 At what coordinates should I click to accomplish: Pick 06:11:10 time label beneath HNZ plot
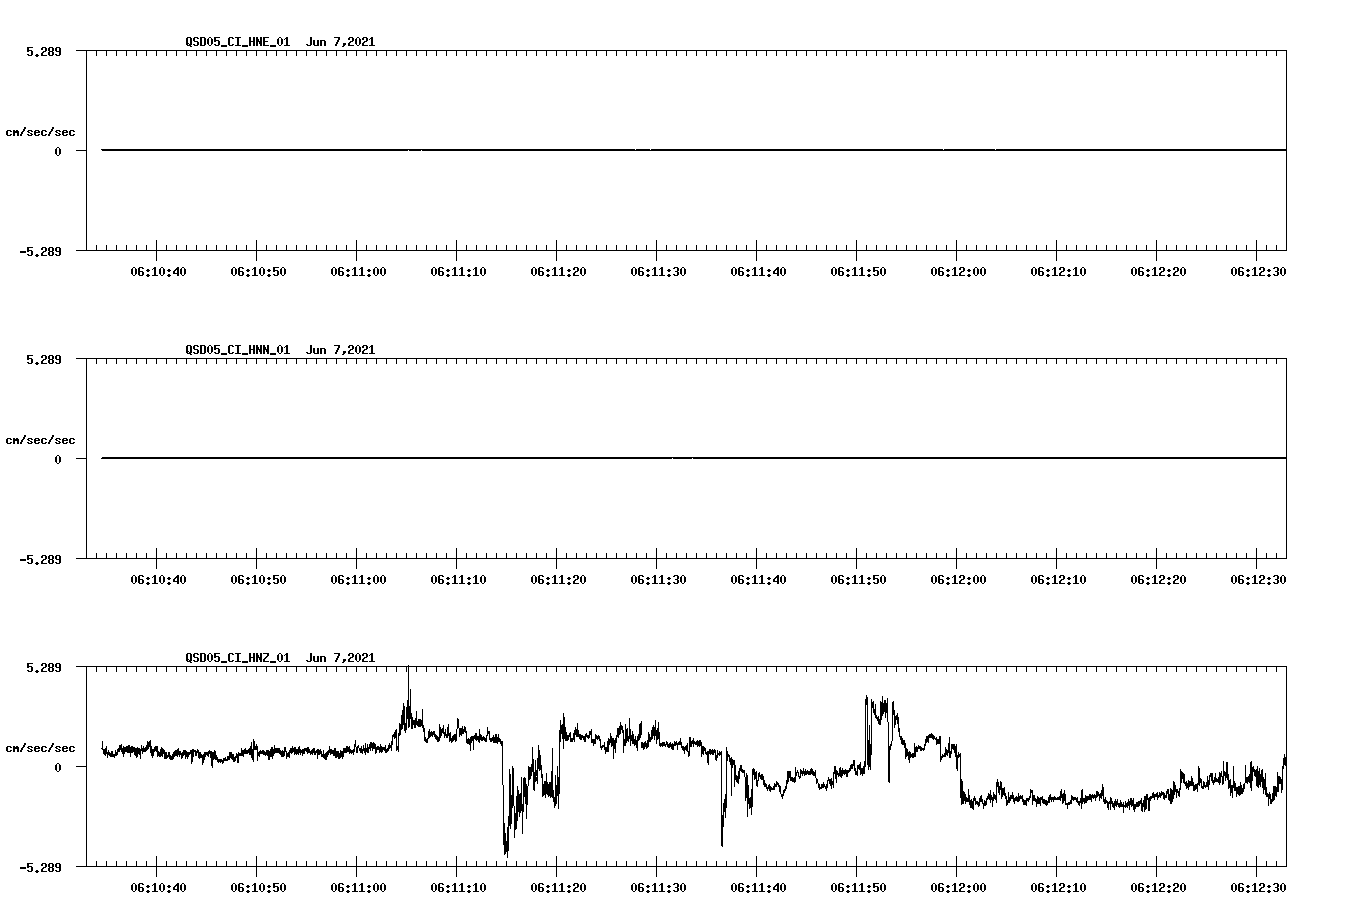coord(458,888)
